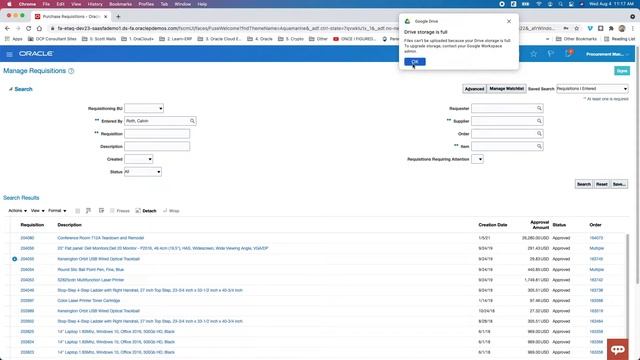Open the Window menu in the menu bar
The width and height of the screenshot is (640, 360).
[x=182, y=4]
